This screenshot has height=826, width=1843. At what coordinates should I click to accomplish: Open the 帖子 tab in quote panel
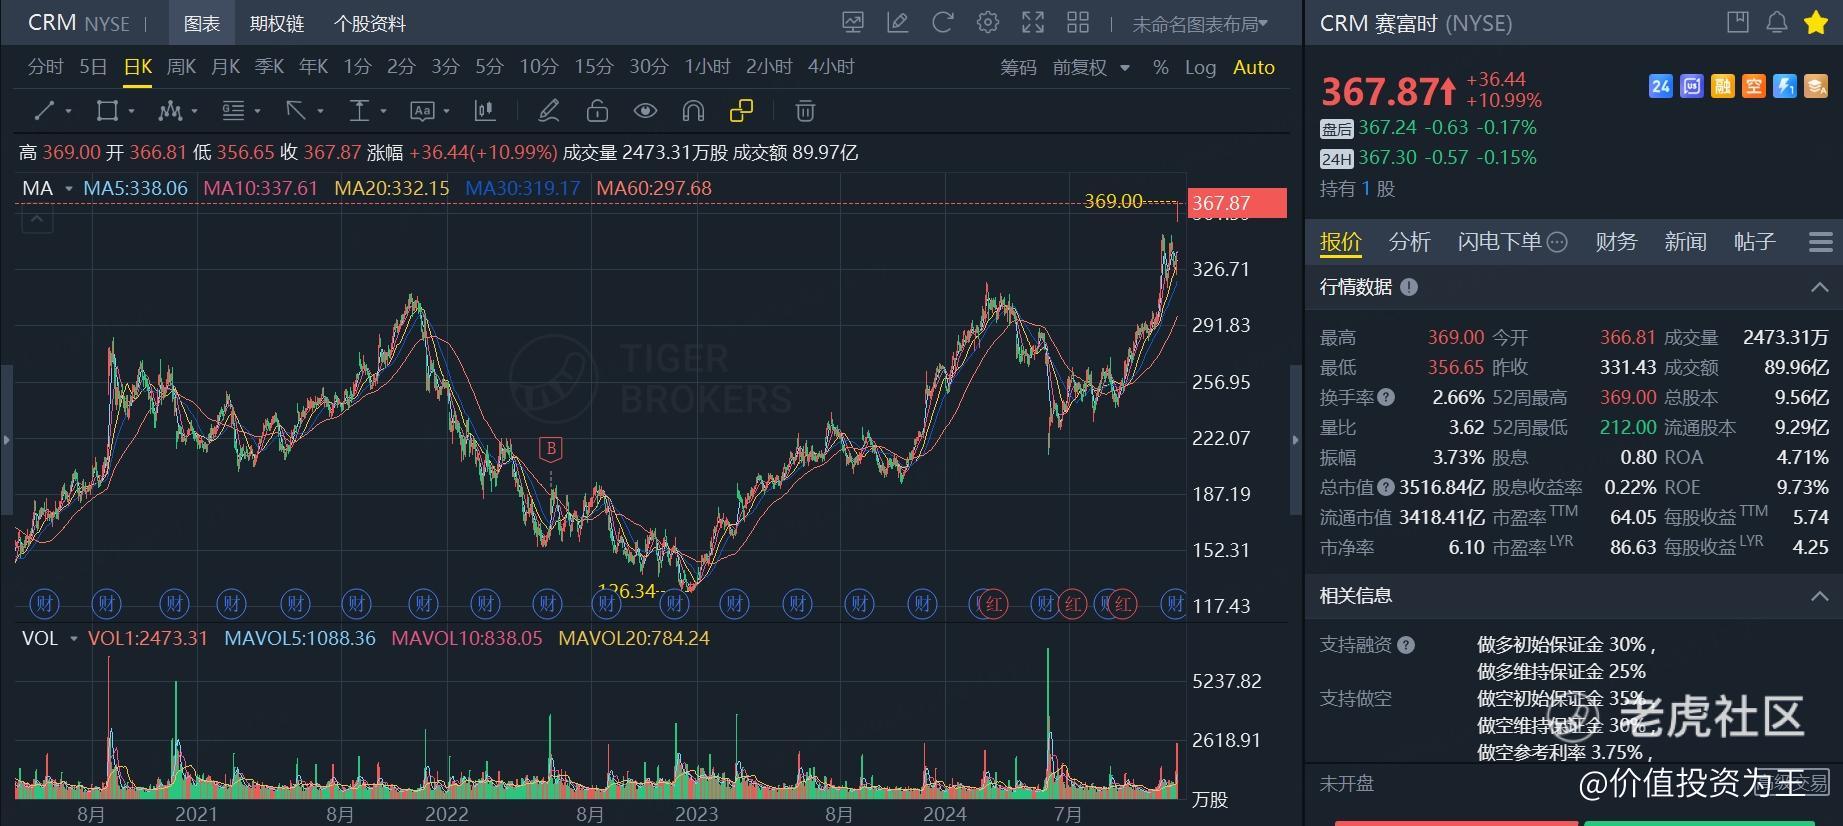pyautogui.click(x=1754, y=242)
